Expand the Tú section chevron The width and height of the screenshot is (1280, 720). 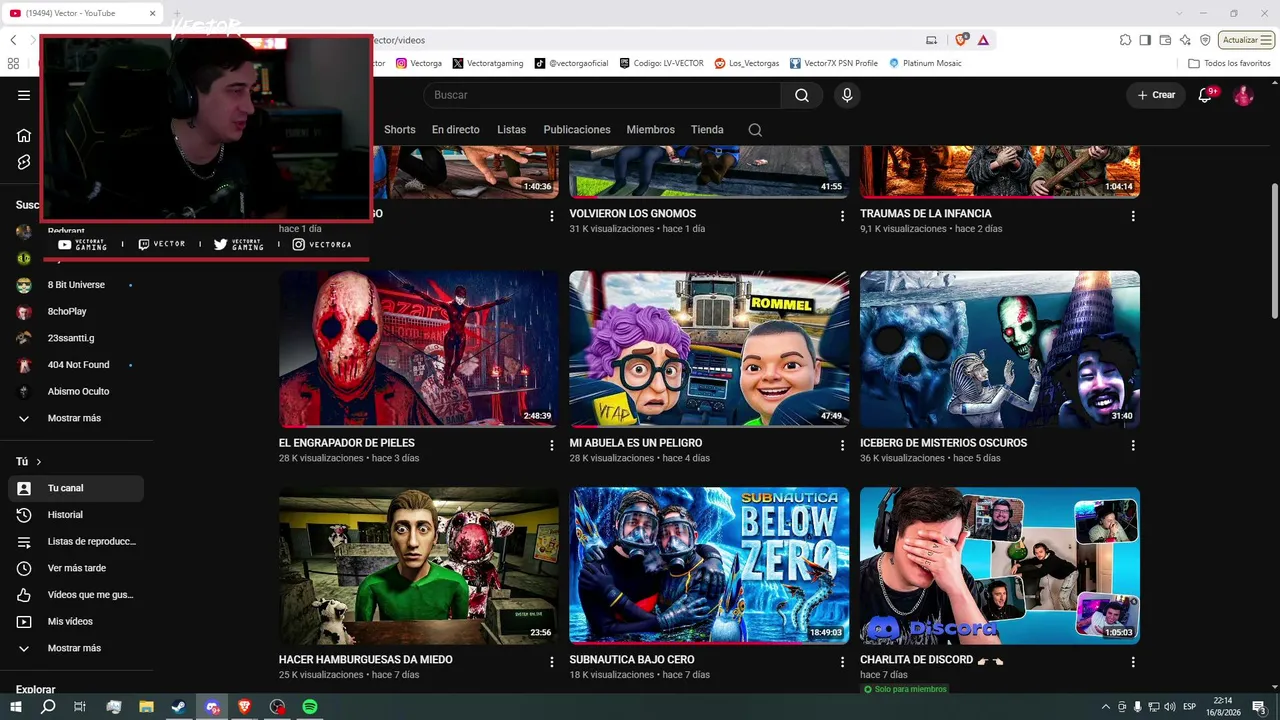click(39, 462)
